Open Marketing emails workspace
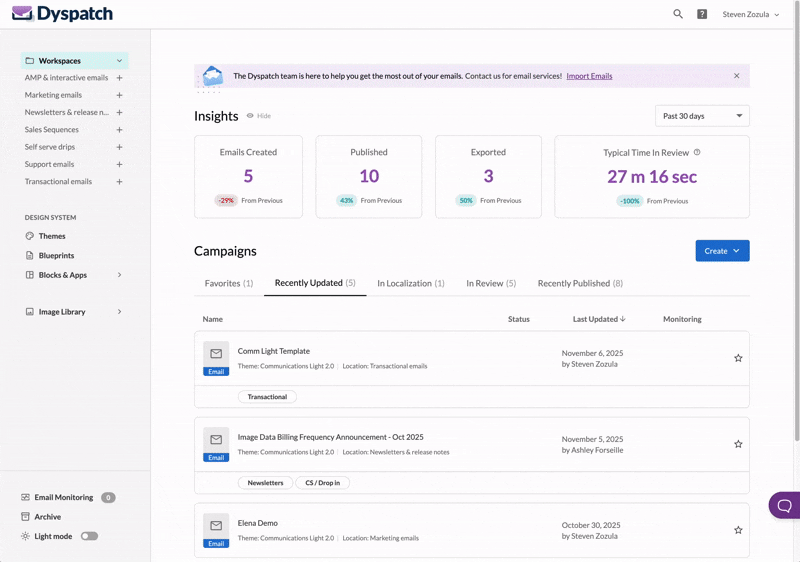This screenshot has height=562, width=800. [x=53, y=95]
